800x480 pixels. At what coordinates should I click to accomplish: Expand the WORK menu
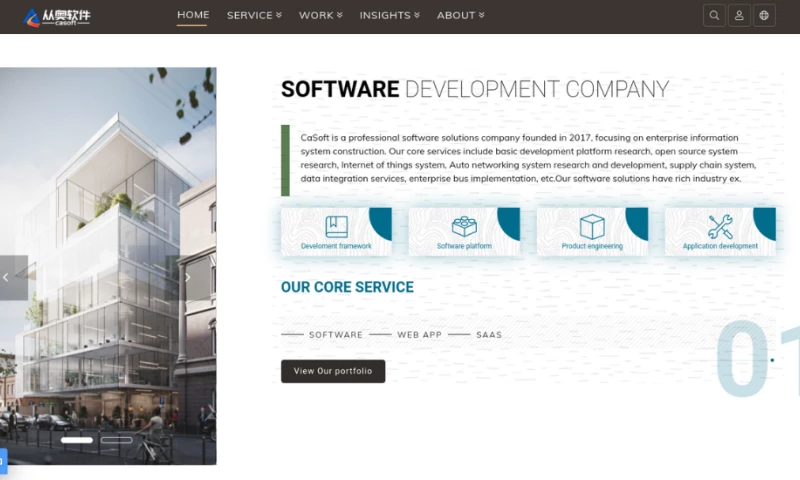320,15
